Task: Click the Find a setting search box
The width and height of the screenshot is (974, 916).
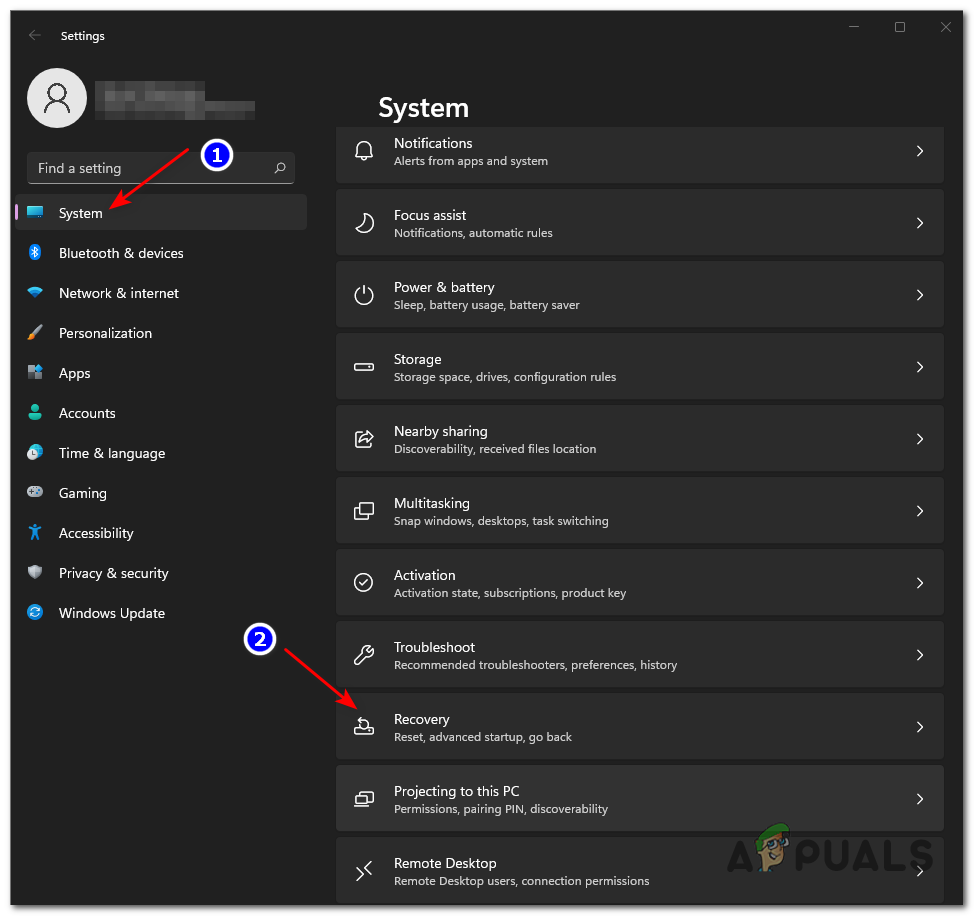Action: point(161,168)
